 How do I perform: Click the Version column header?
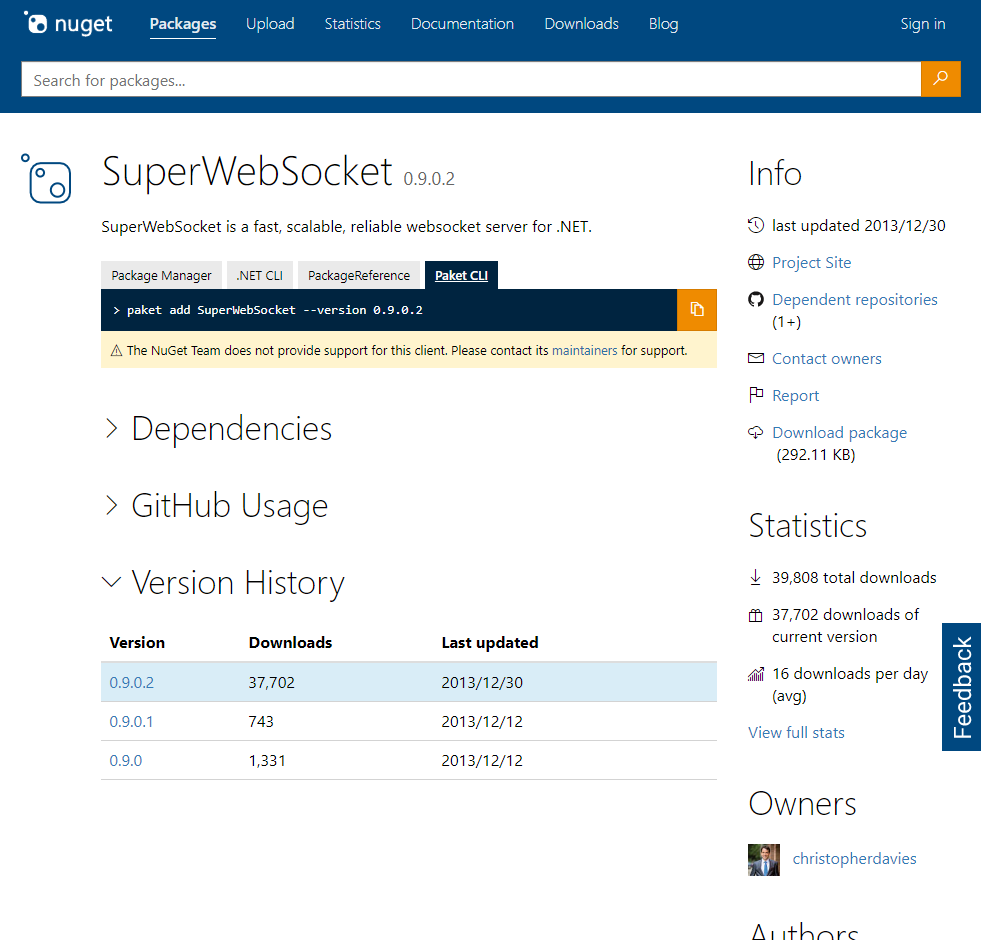point(137,643)
